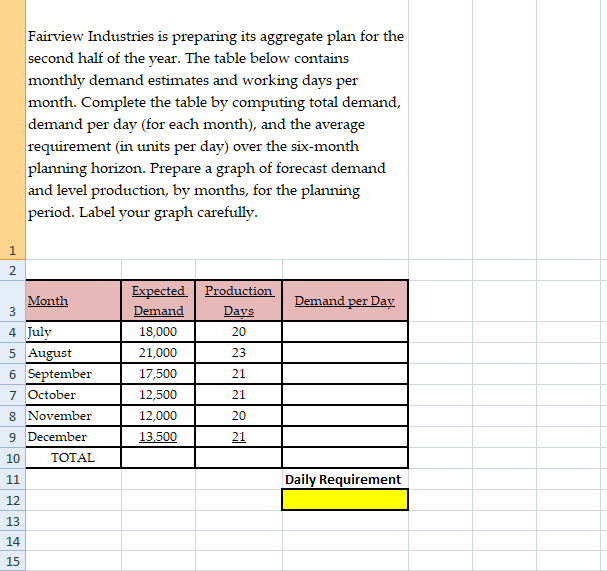Image resolution: width=607 pixels, height=571 pixels.
Task: Click the Production Days header cell
Action: (x=239, y=301)
